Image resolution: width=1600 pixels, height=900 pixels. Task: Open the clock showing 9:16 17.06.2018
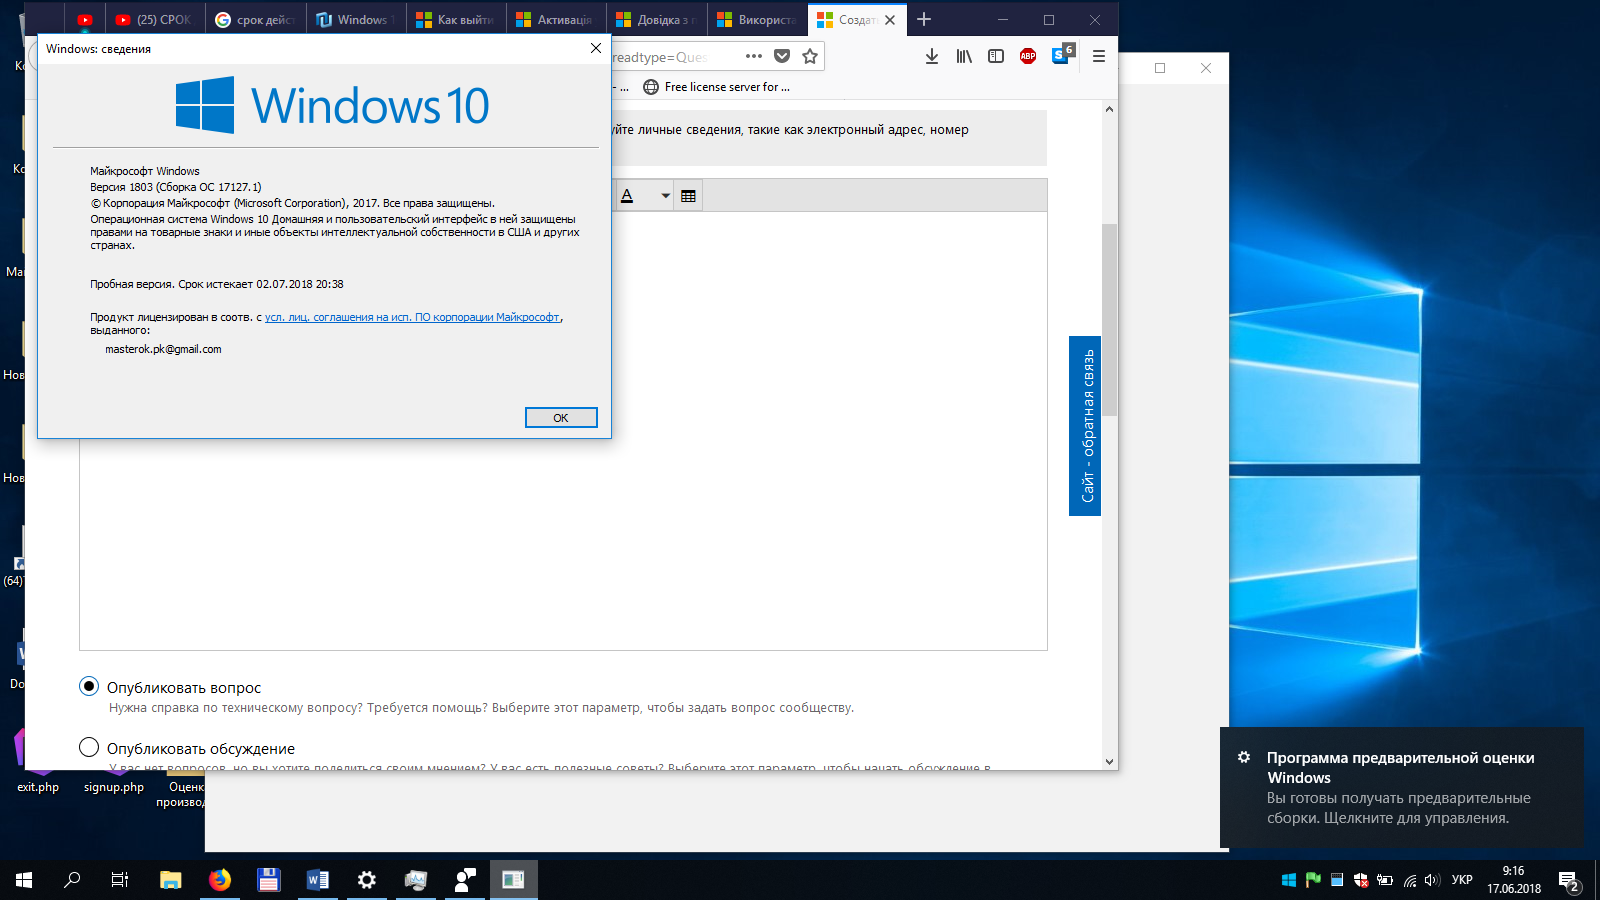[x=1513, y=880]
